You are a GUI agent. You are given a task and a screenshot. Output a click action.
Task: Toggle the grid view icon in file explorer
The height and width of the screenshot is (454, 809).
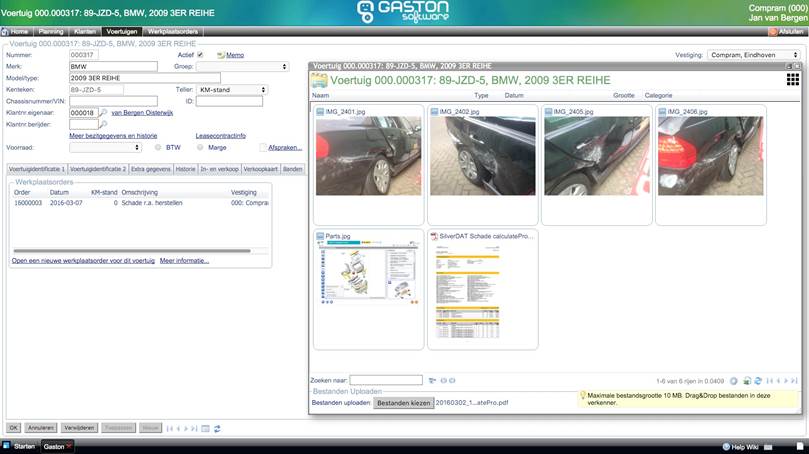pos(792,79)
